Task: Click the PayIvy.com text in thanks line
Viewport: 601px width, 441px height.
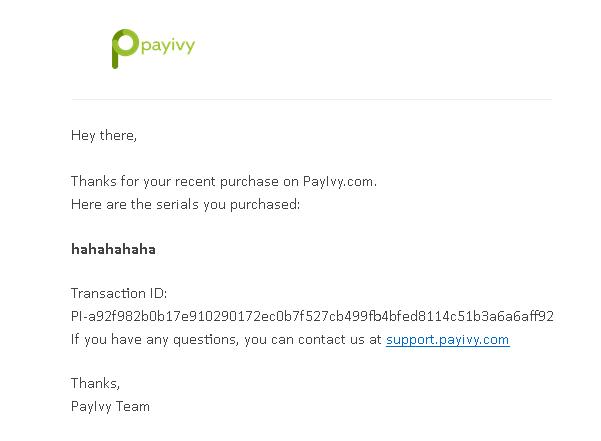Action: pos(340,182)
